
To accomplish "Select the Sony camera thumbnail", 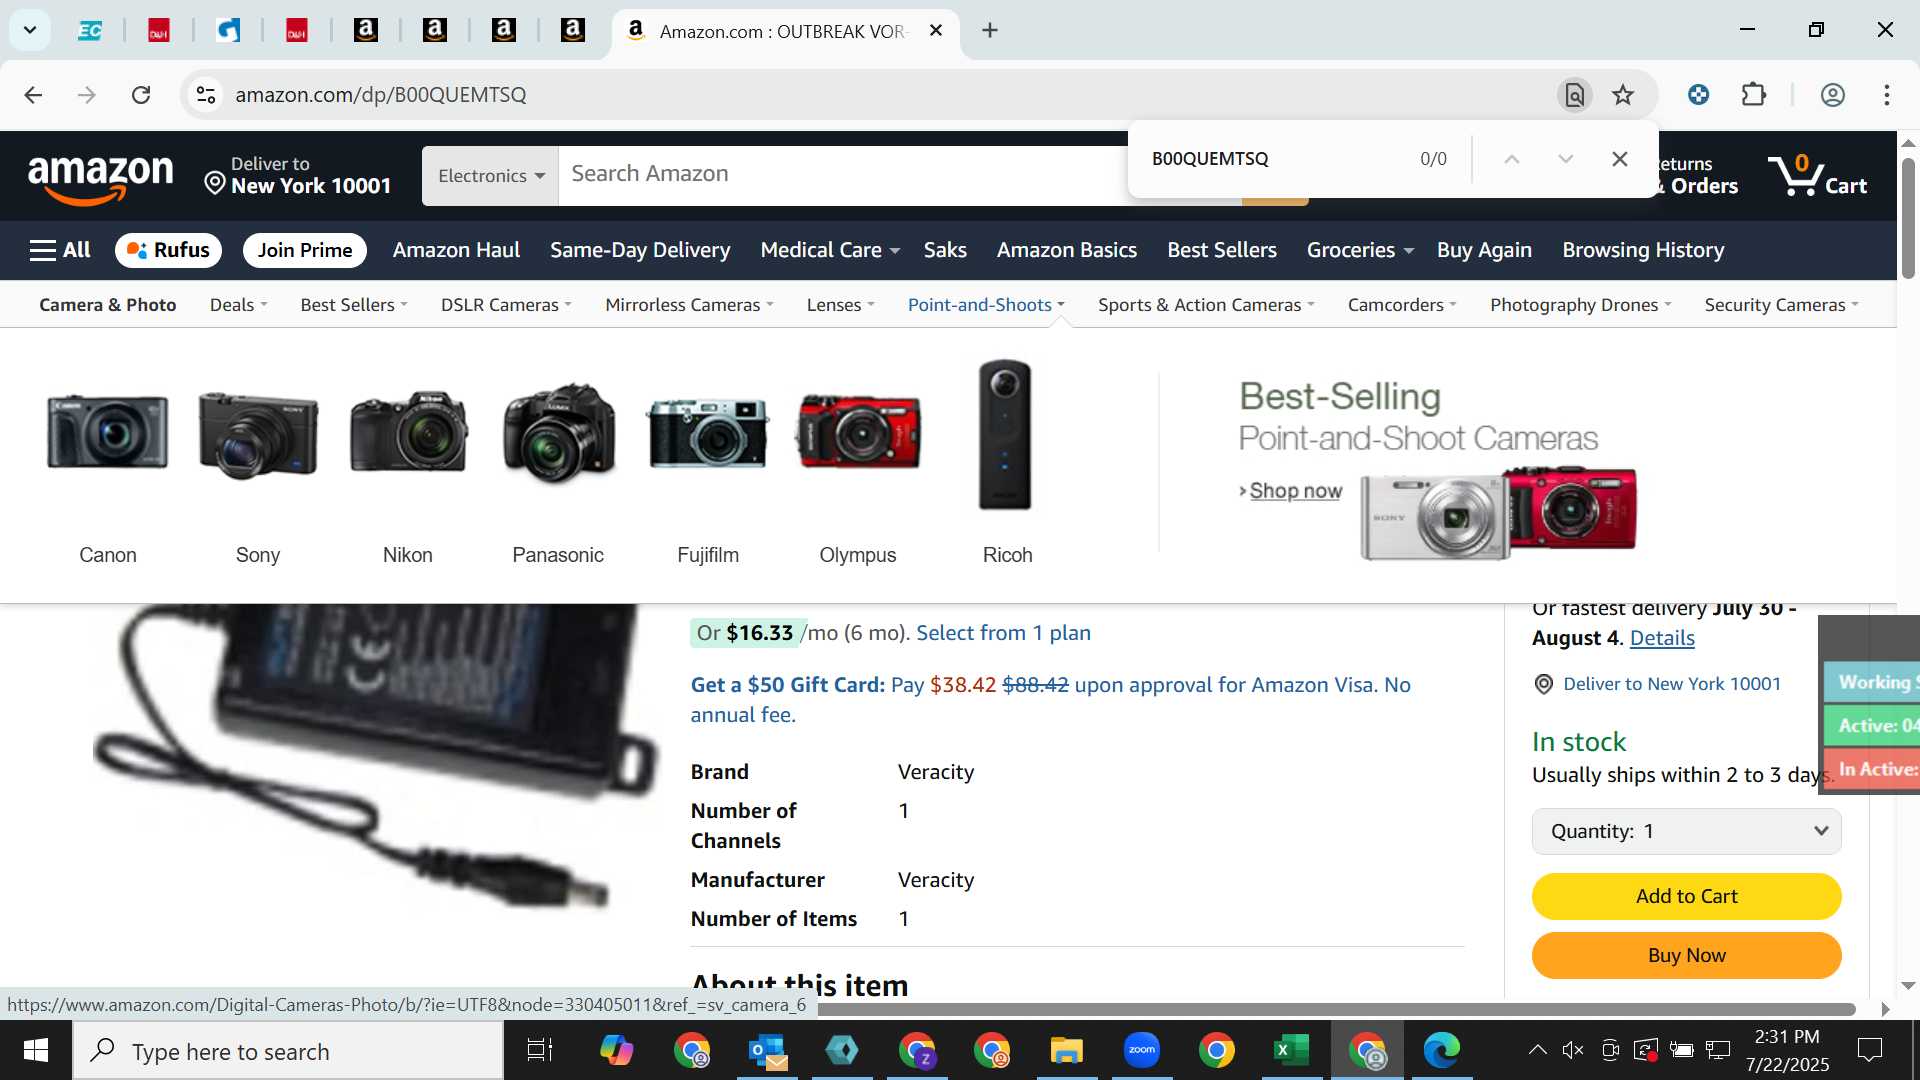I will pyautogui.click(x=258, y=434).
